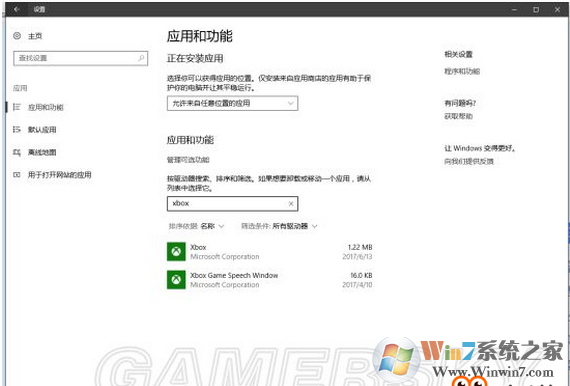Open 离线地图 settings page
Screen dimensions: 570x386
pos(42,152)
